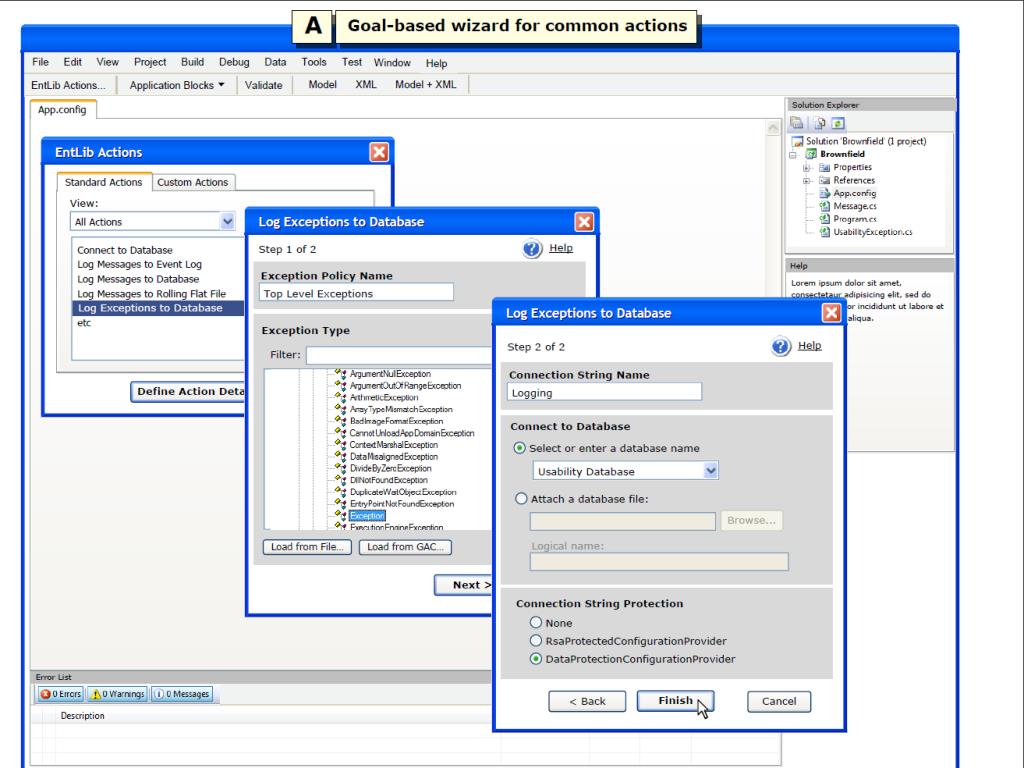Open the Help link in Step 2 dialog
The height and width of the screenshot is (768, 1024).
click(x=810, y=345)
